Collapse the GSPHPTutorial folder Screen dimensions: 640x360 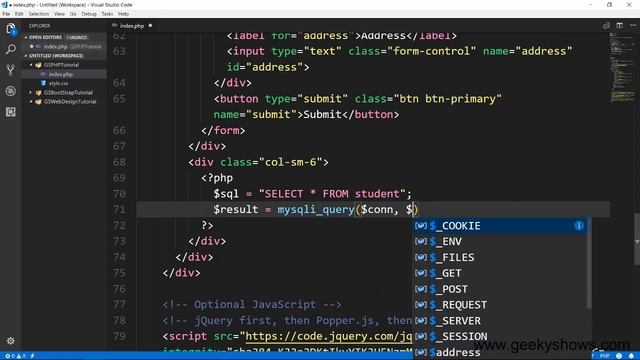pyautogui.click(x=31, y=65)
